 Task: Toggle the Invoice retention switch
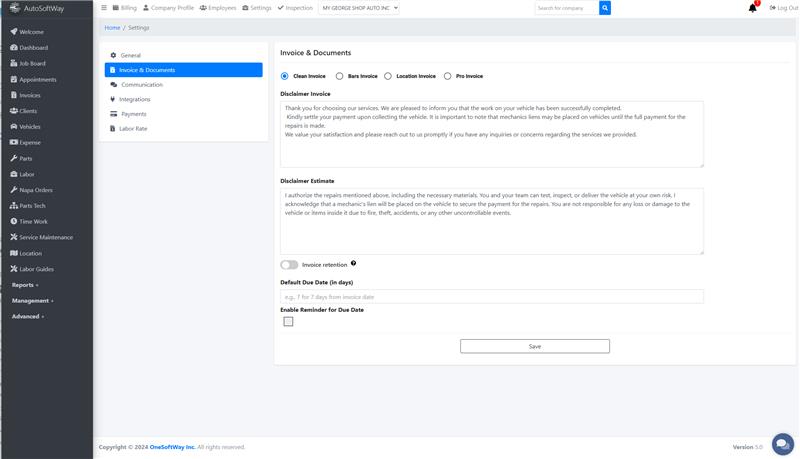click(289, 265)
